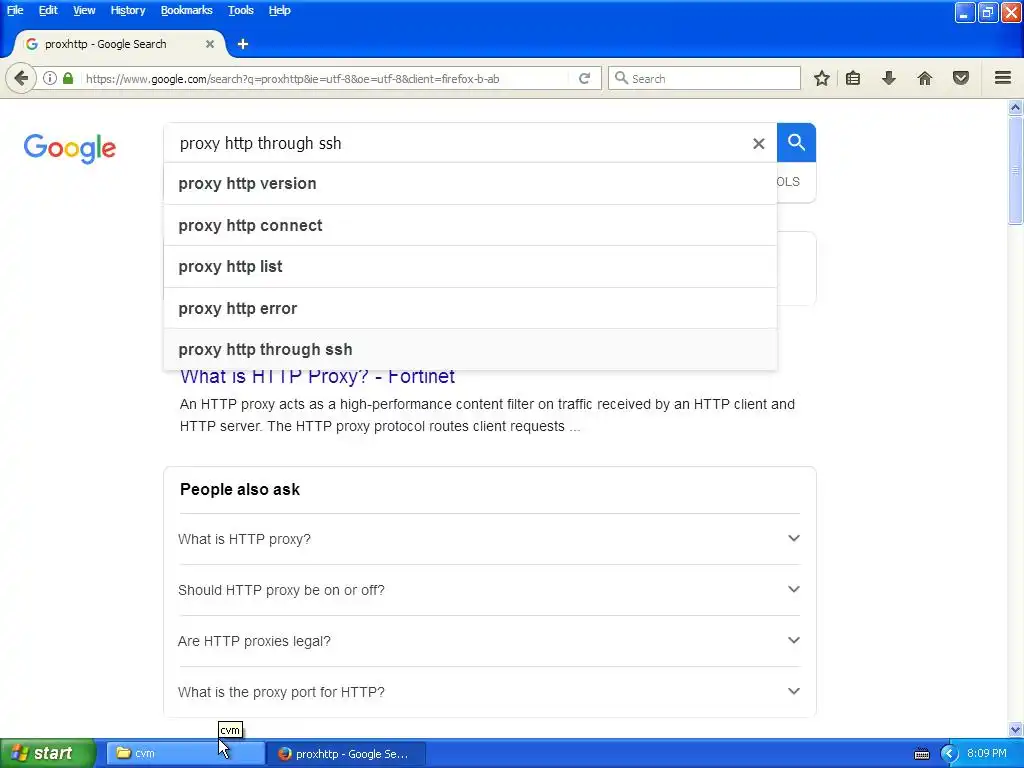The image size is (1024, 768).
Task: Click the 8:09 PM clock
Action: click(987, 753)
